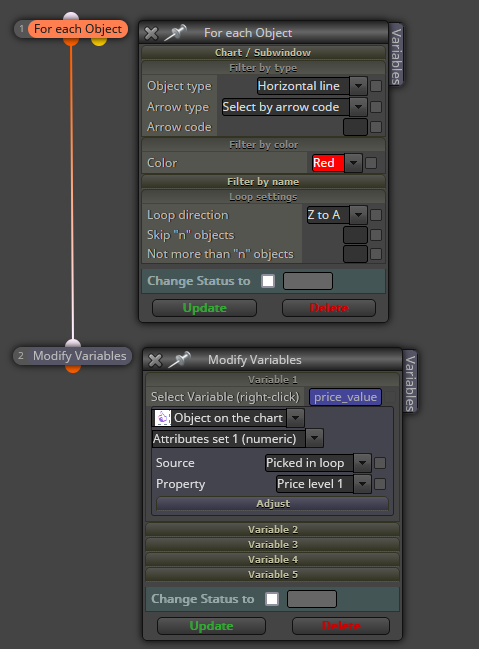Image resolution: width=479 pixels, height=649 pixels.
Task: Click orange output dot under For each Object
Action: pos(71,41)
